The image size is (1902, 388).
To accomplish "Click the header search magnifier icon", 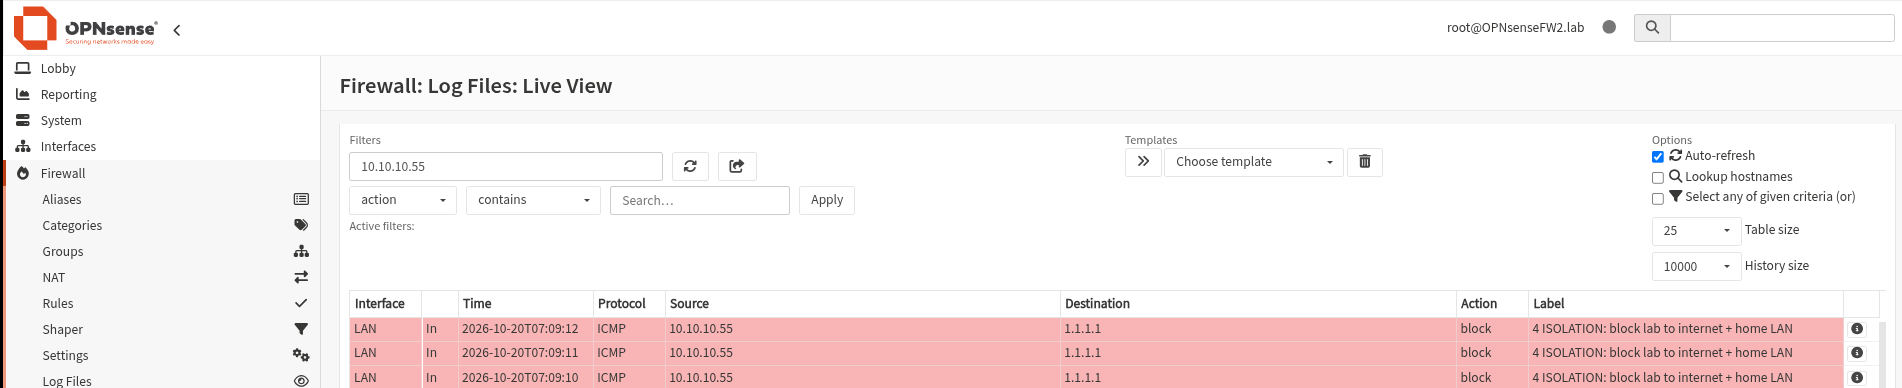I will pyautogui.click(x=1652, y=28).
